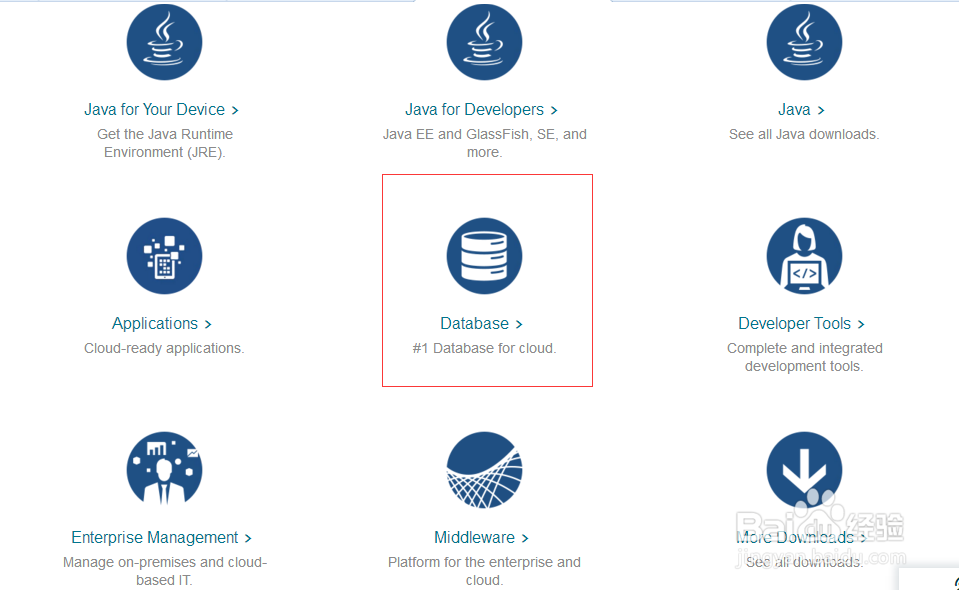Screen dimensions: 959x590
Task: Click text 'Cloud-ready applications.'
Action: tap(164, 348)
